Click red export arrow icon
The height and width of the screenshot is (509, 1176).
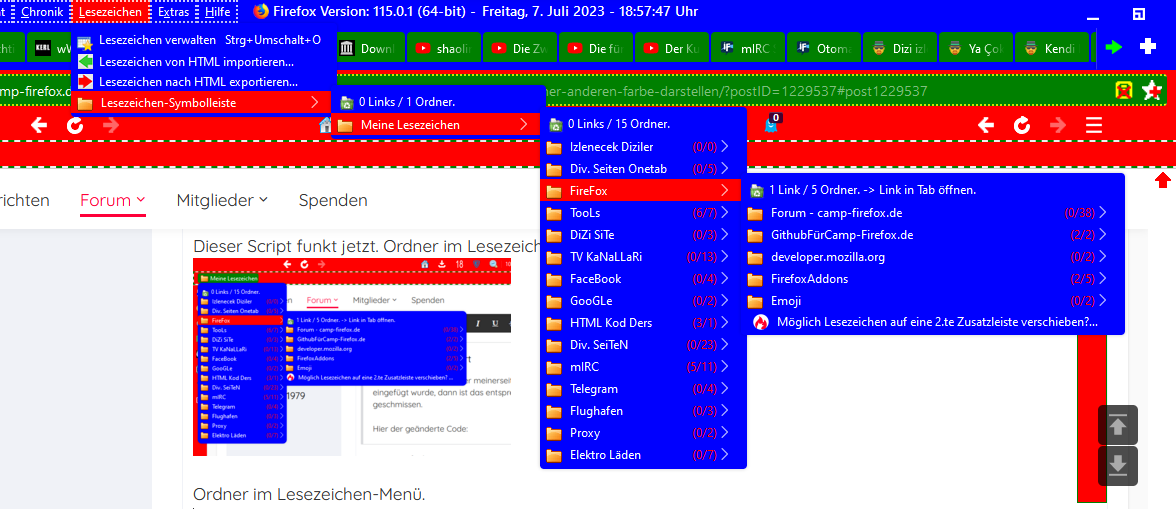click(85, 82)
